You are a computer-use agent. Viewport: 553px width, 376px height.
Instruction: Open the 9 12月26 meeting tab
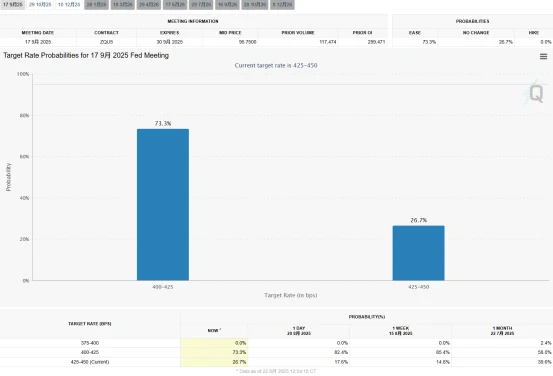(x=282, y=5)
